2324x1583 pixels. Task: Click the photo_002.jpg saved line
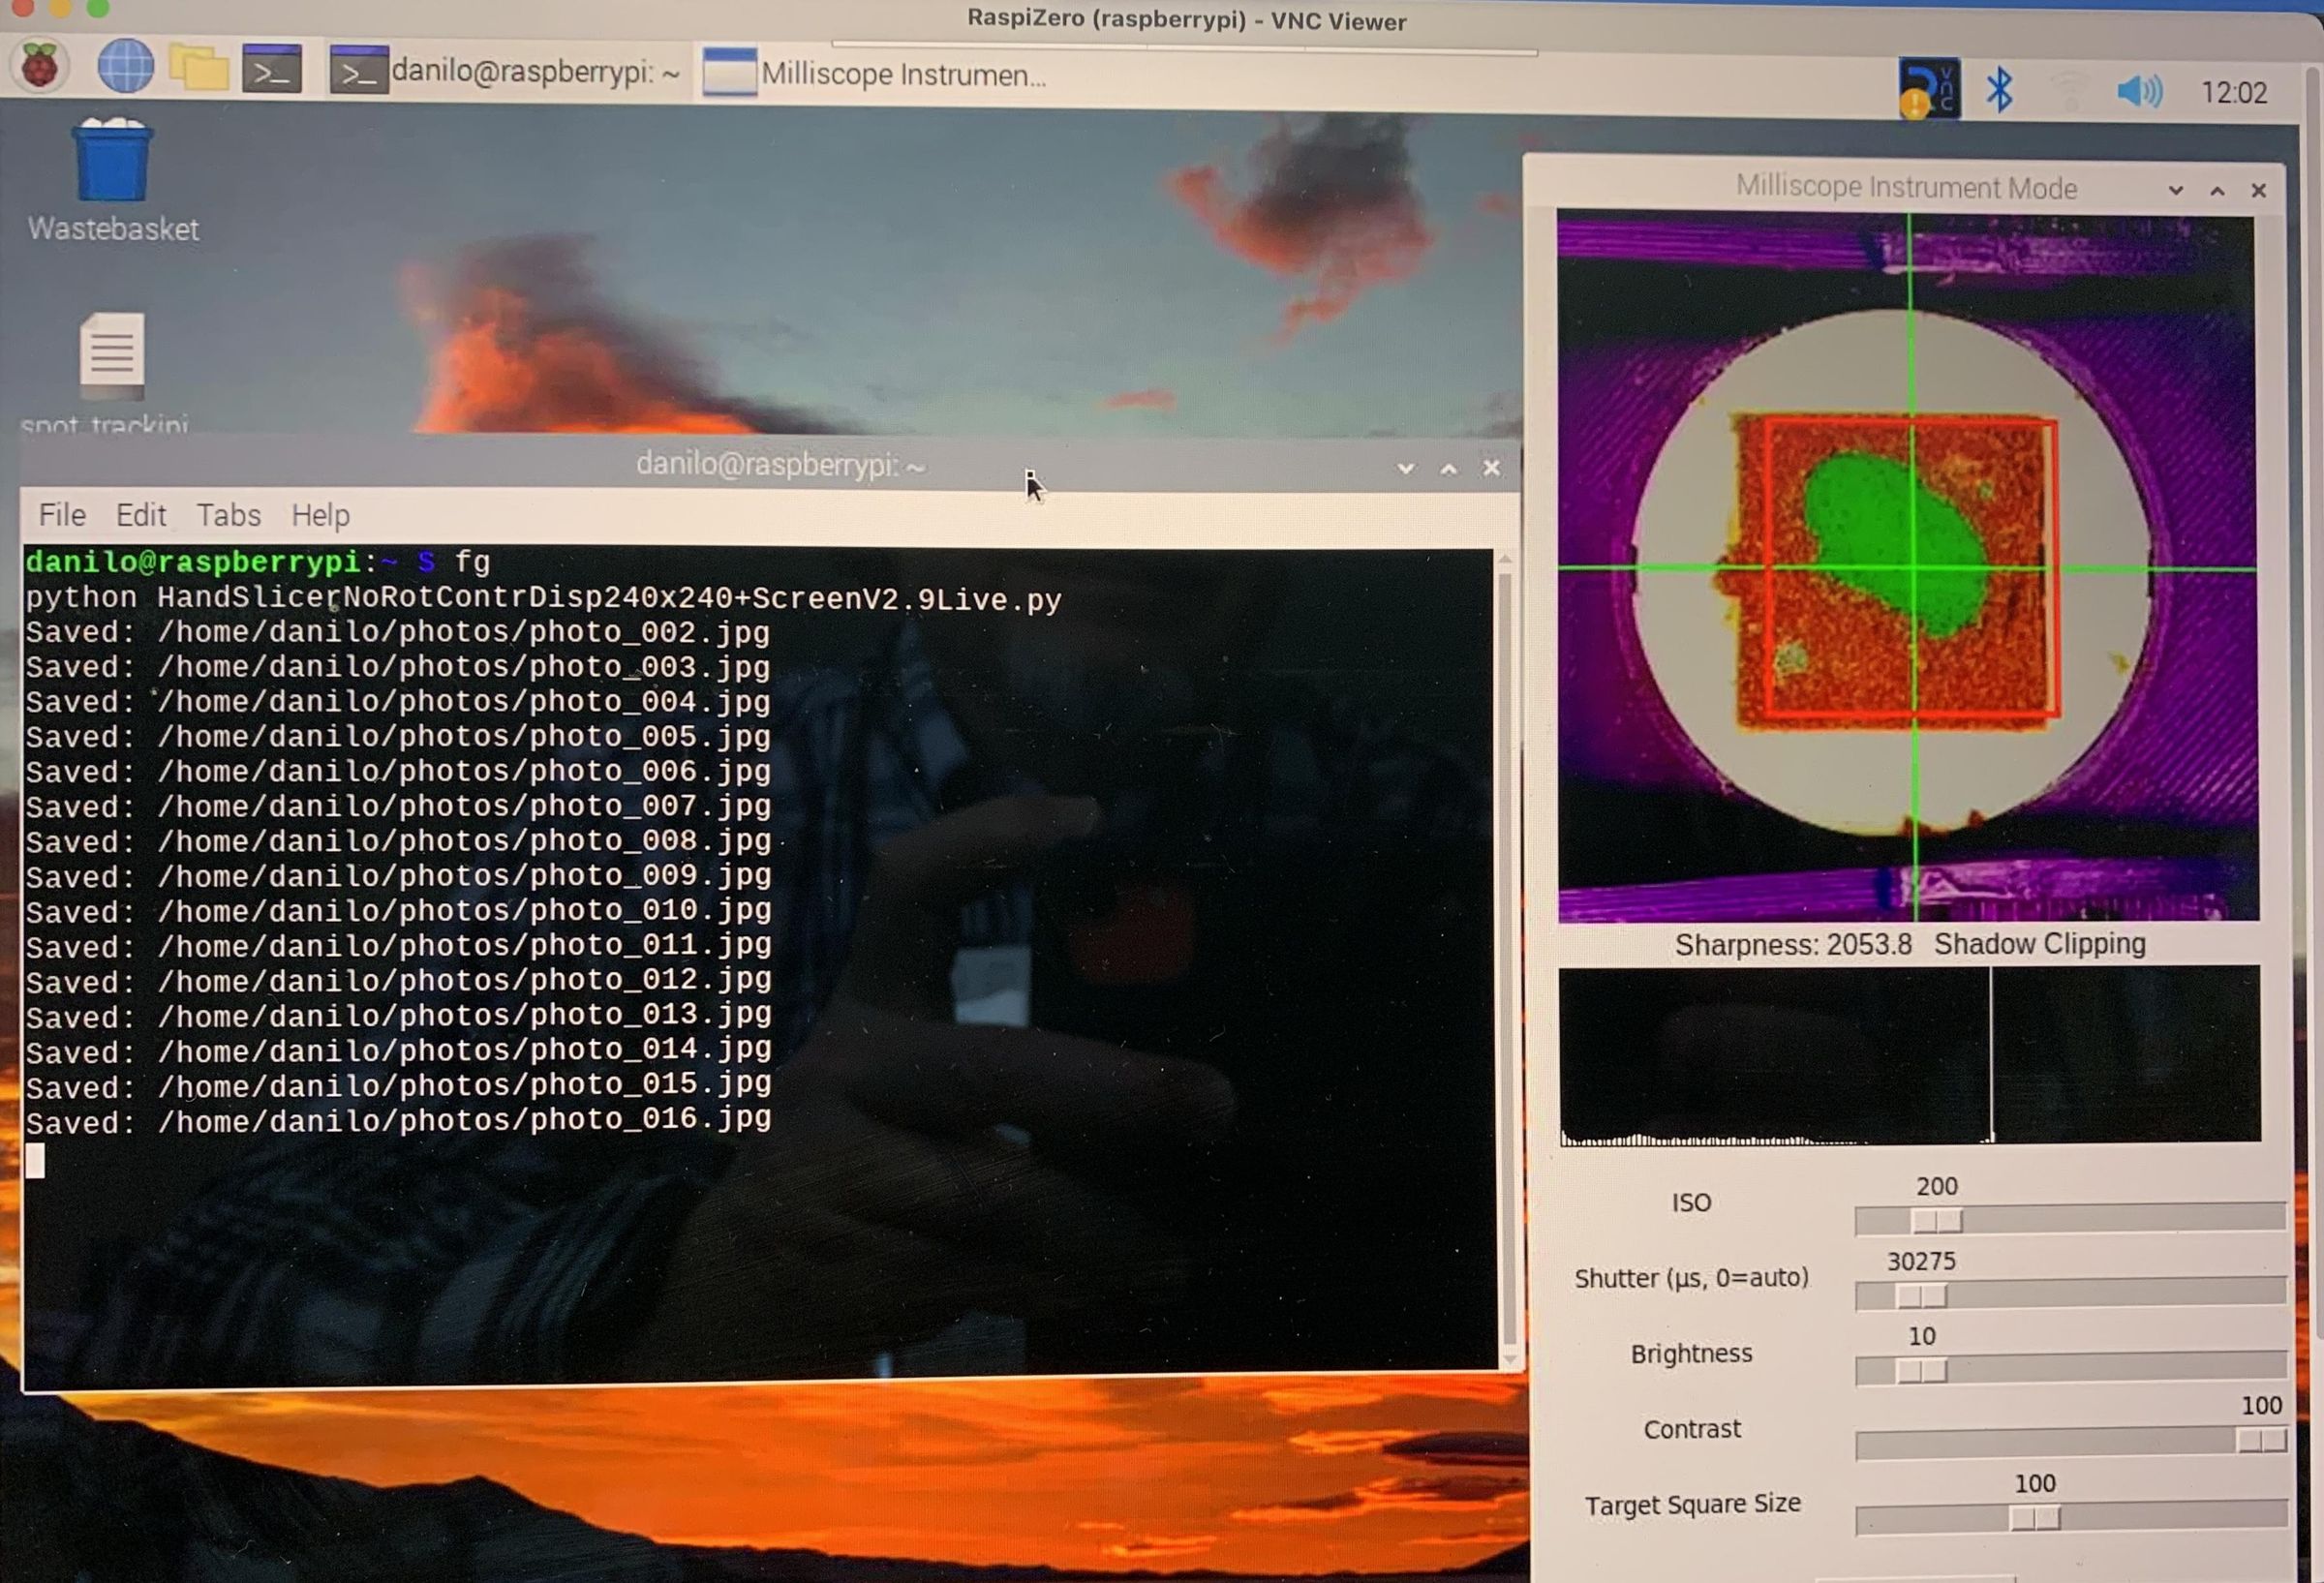tap(398, 633)
